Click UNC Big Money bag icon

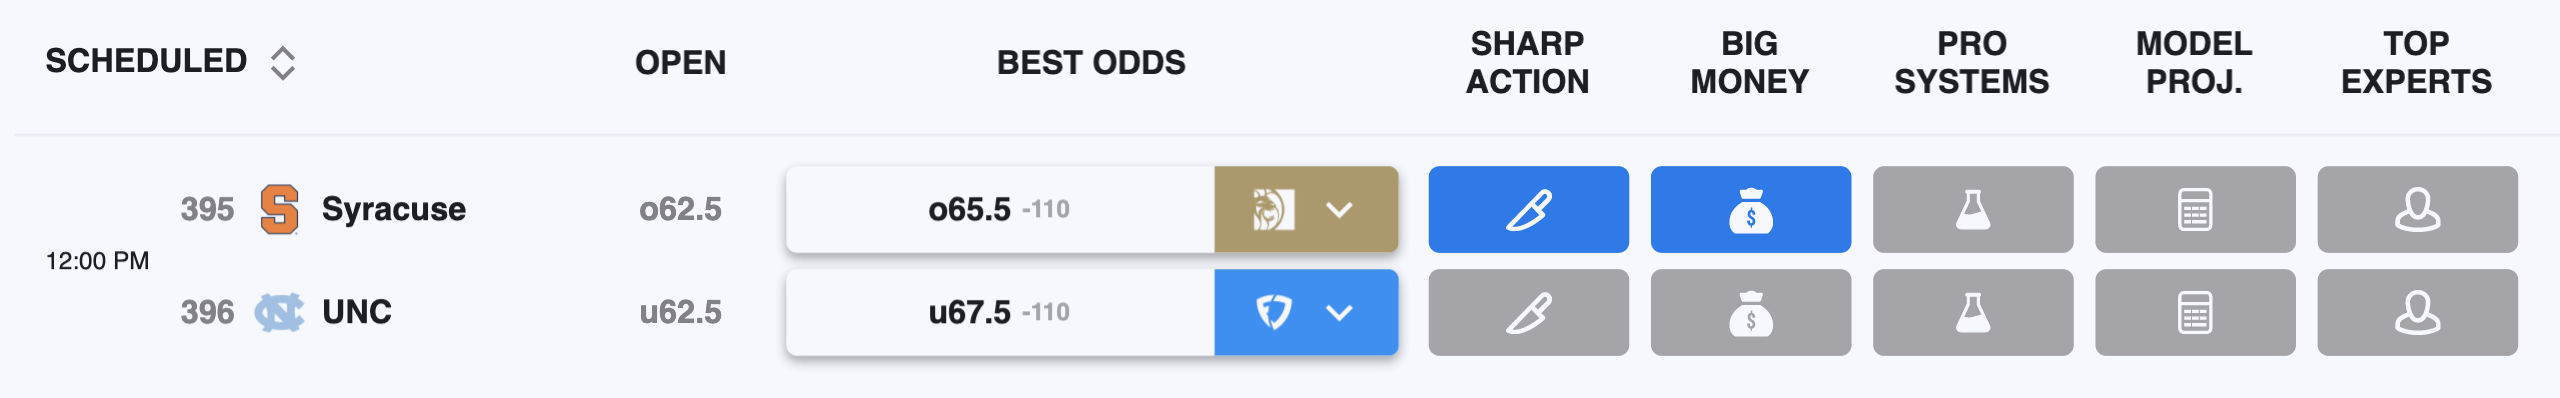[x=1750, y=312]
